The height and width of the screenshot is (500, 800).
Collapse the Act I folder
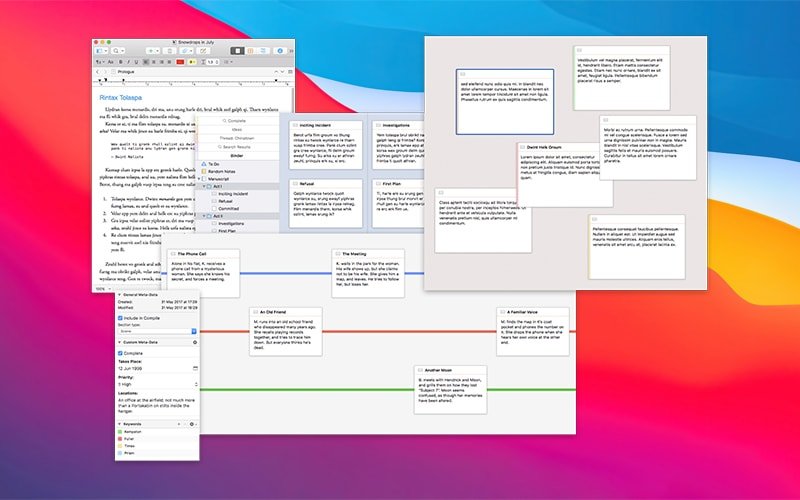[x=202, y=186]
